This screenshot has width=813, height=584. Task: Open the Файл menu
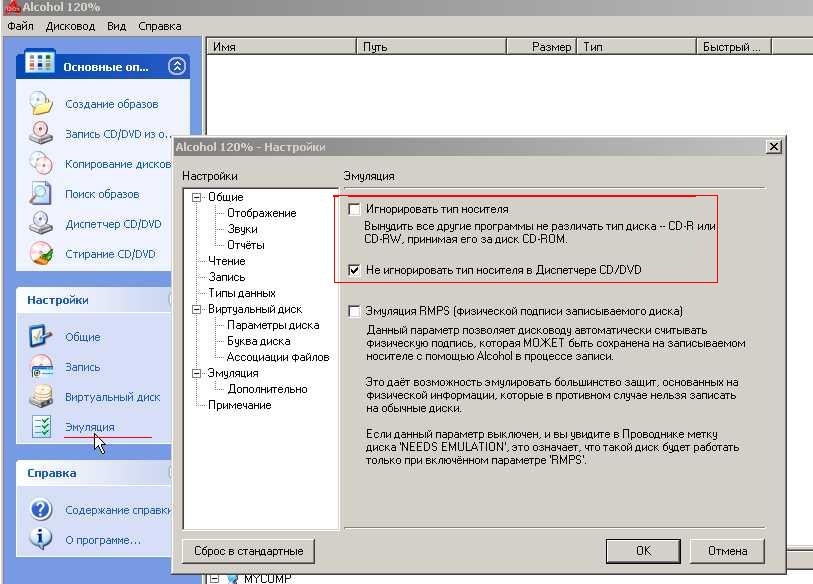click(20, 26)
